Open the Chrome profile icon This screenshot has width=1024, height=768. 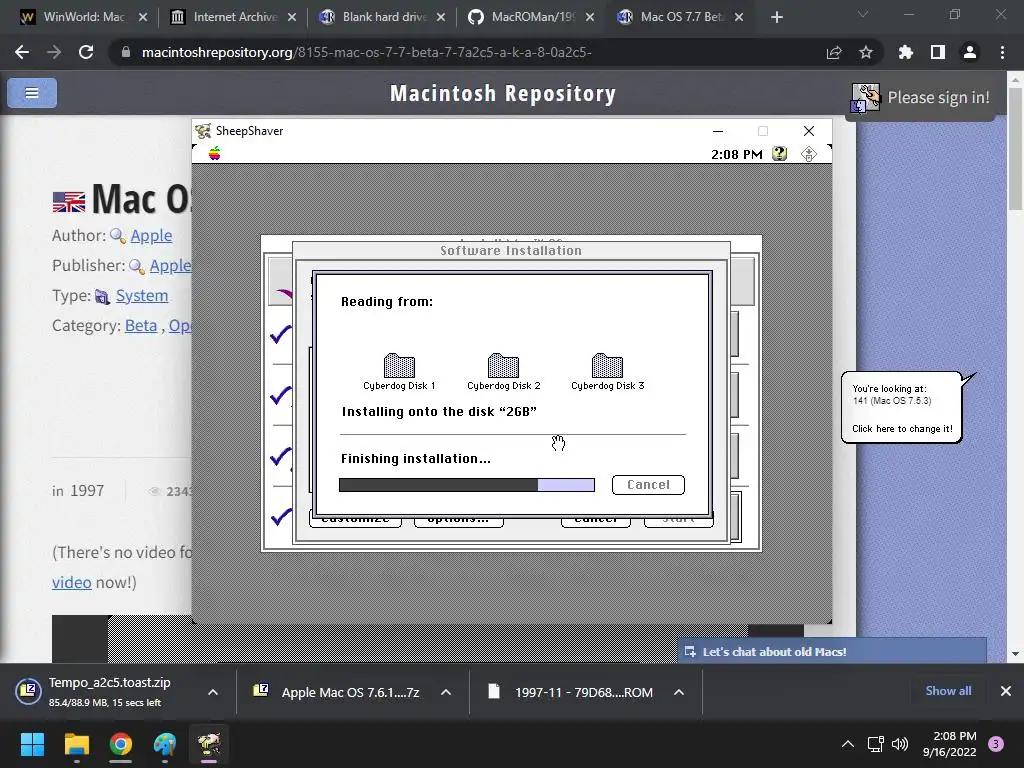[970, 52]
